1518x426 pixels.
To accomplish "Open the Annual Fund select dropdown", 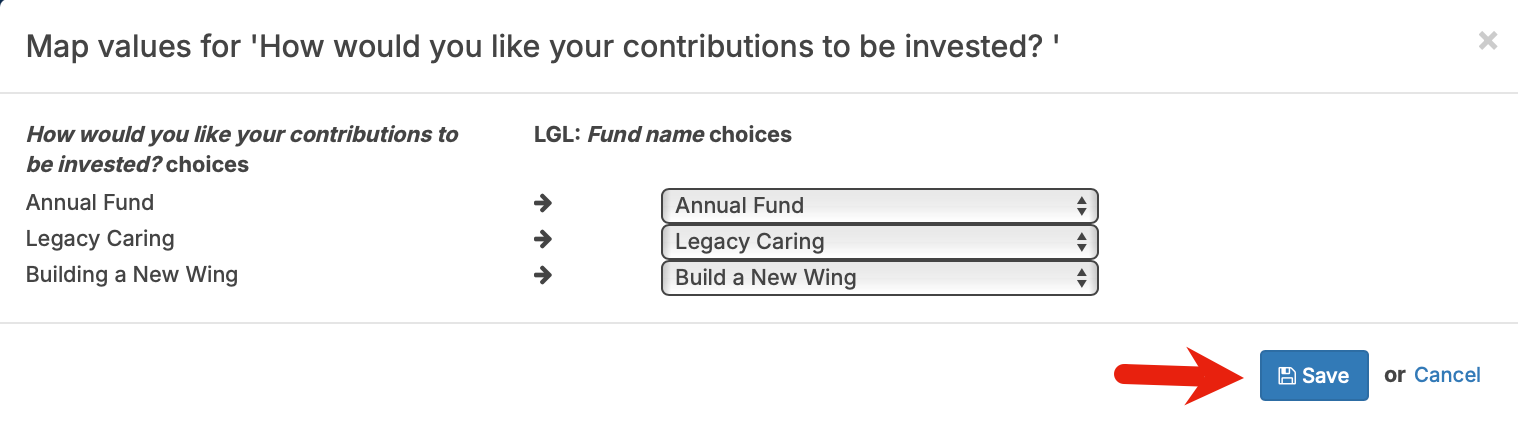I will tap(878, 206).
